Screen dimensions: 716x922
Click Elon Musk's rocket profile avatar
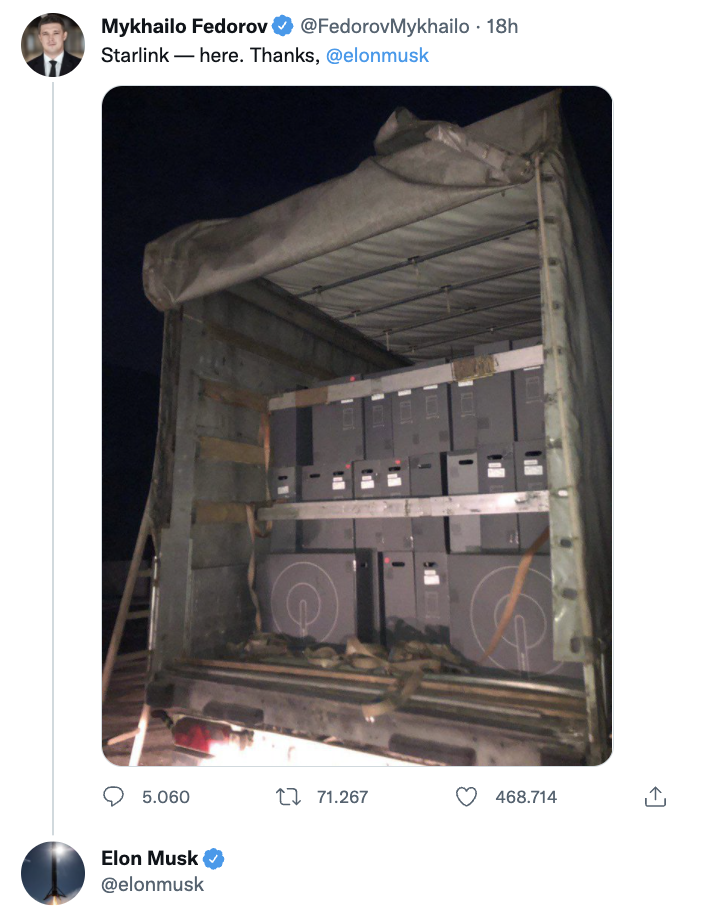53,873
